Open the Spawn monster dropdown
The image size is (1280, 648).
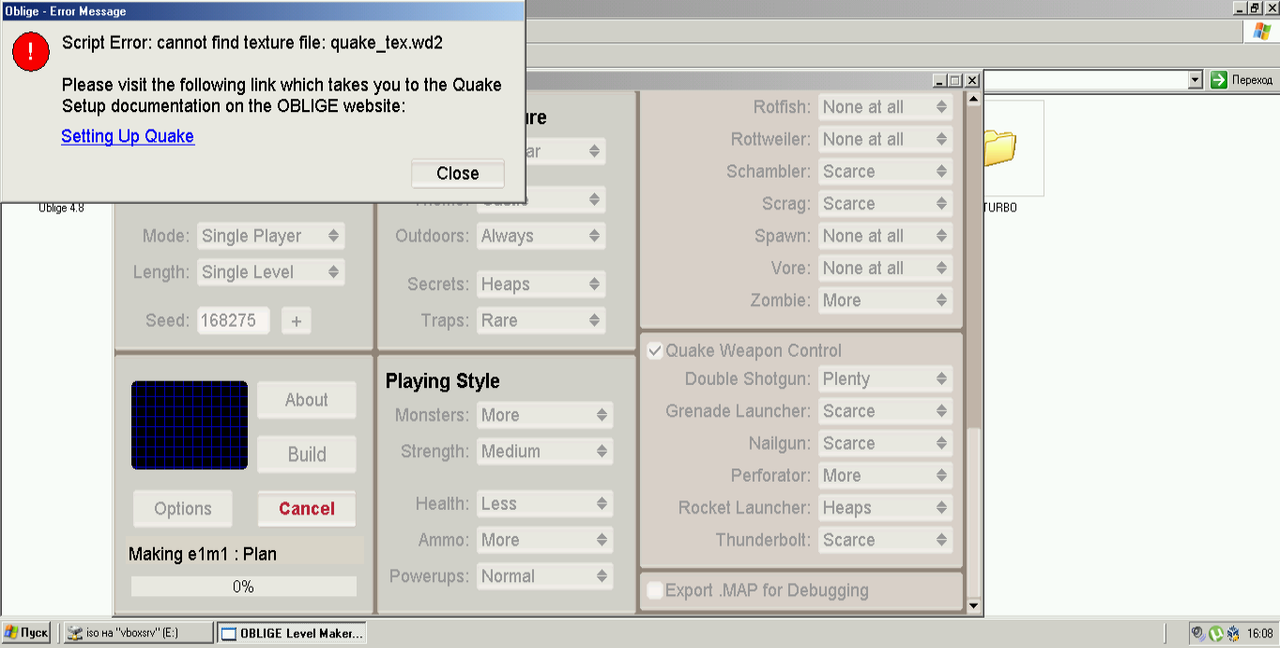tap(885, 236)
